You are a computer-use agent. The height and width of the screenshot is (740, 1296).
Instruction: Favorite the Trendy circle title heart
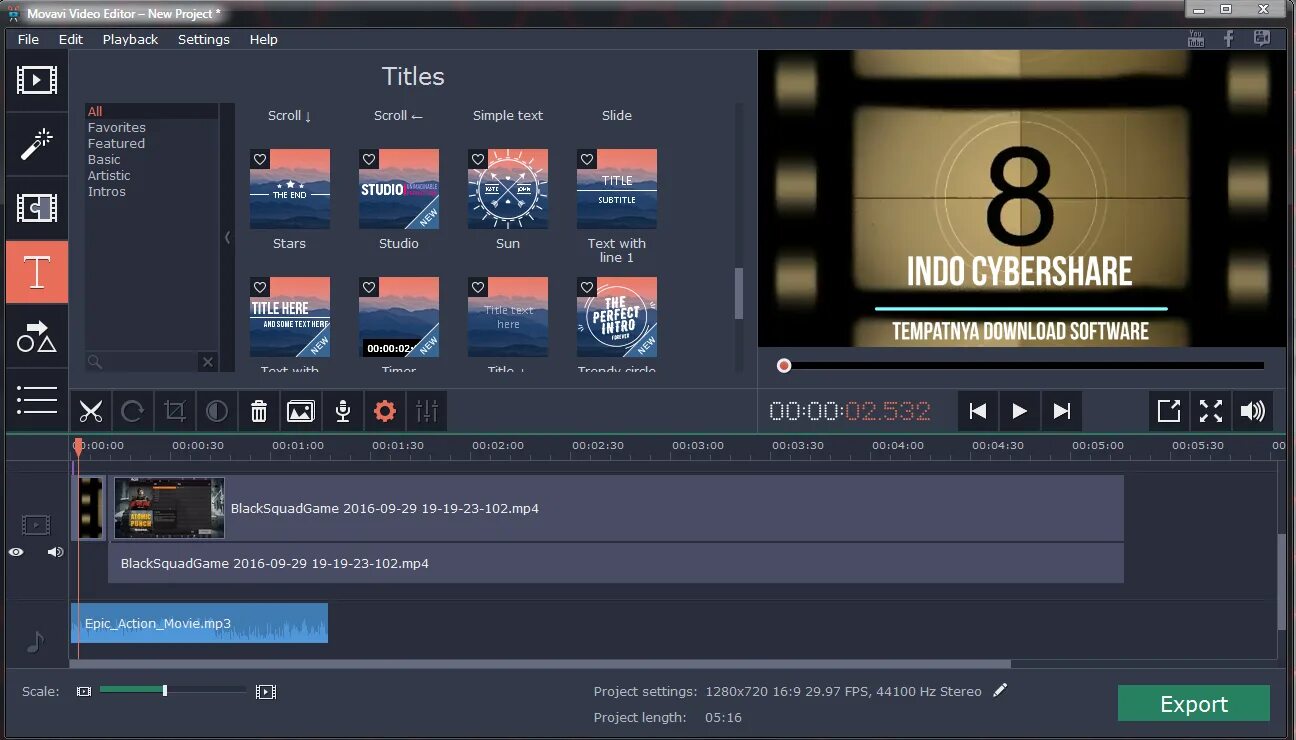[587, 287]
